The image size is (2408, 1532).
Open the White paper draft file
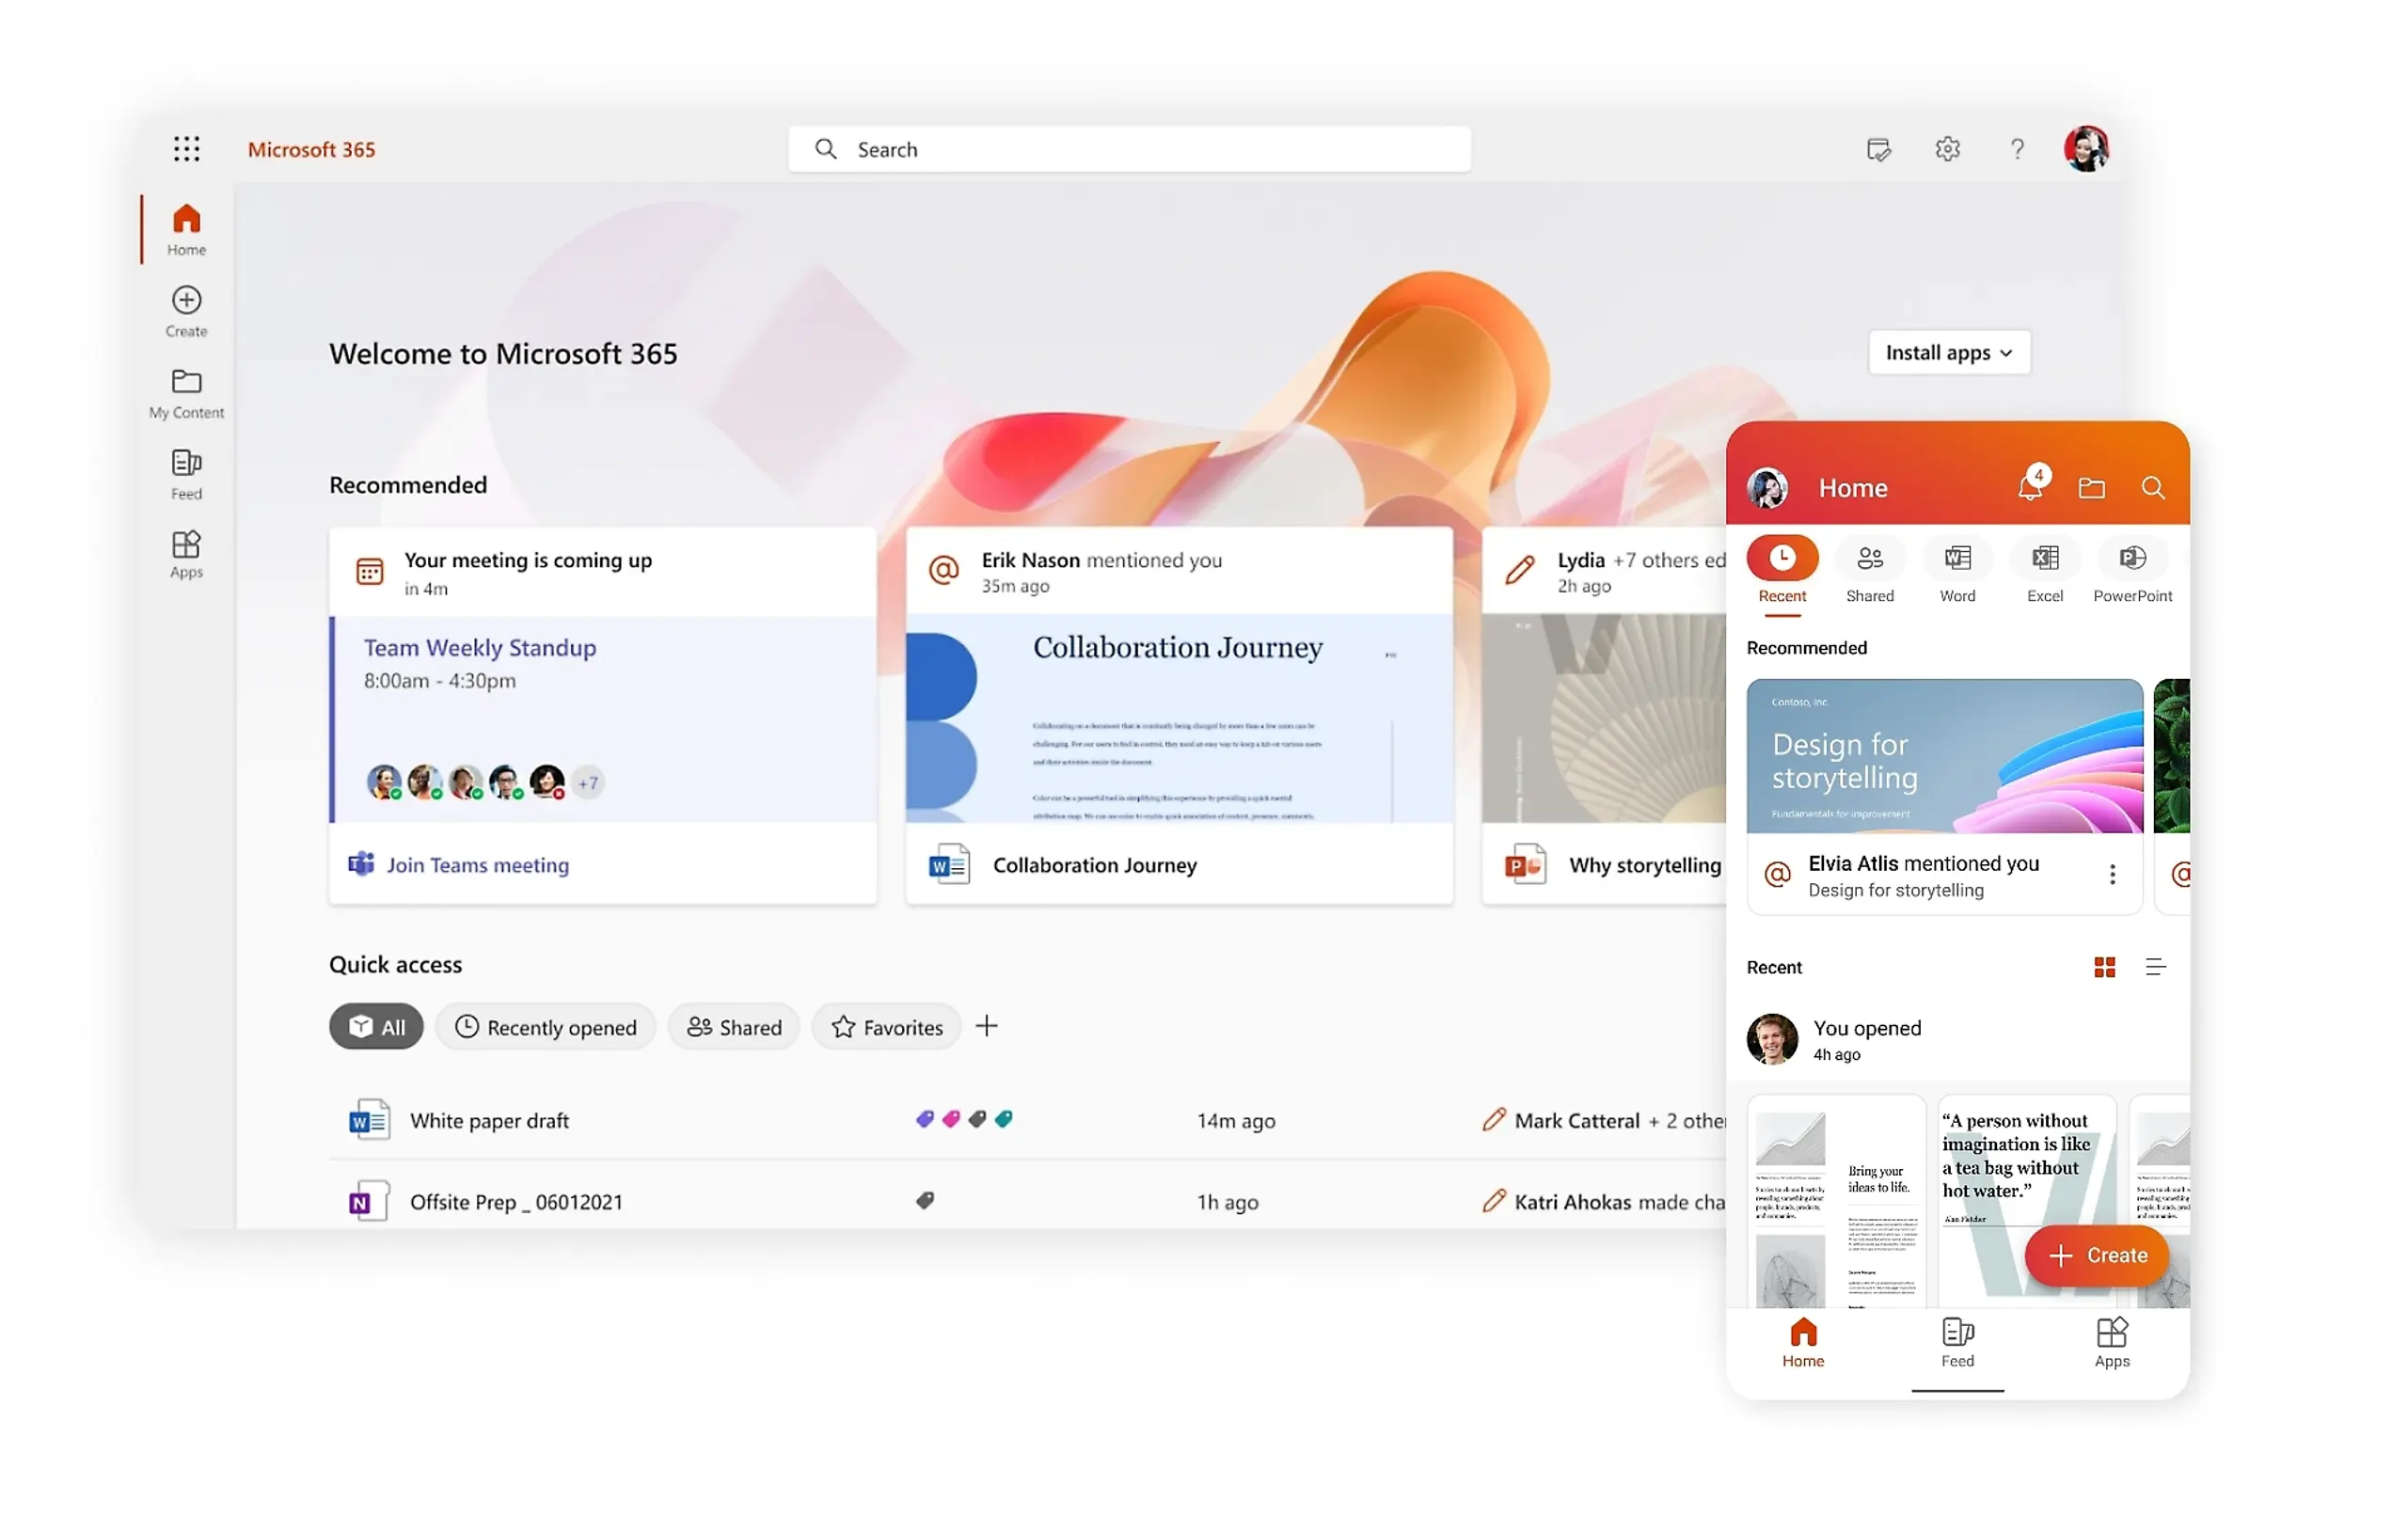coord(489,1121)
